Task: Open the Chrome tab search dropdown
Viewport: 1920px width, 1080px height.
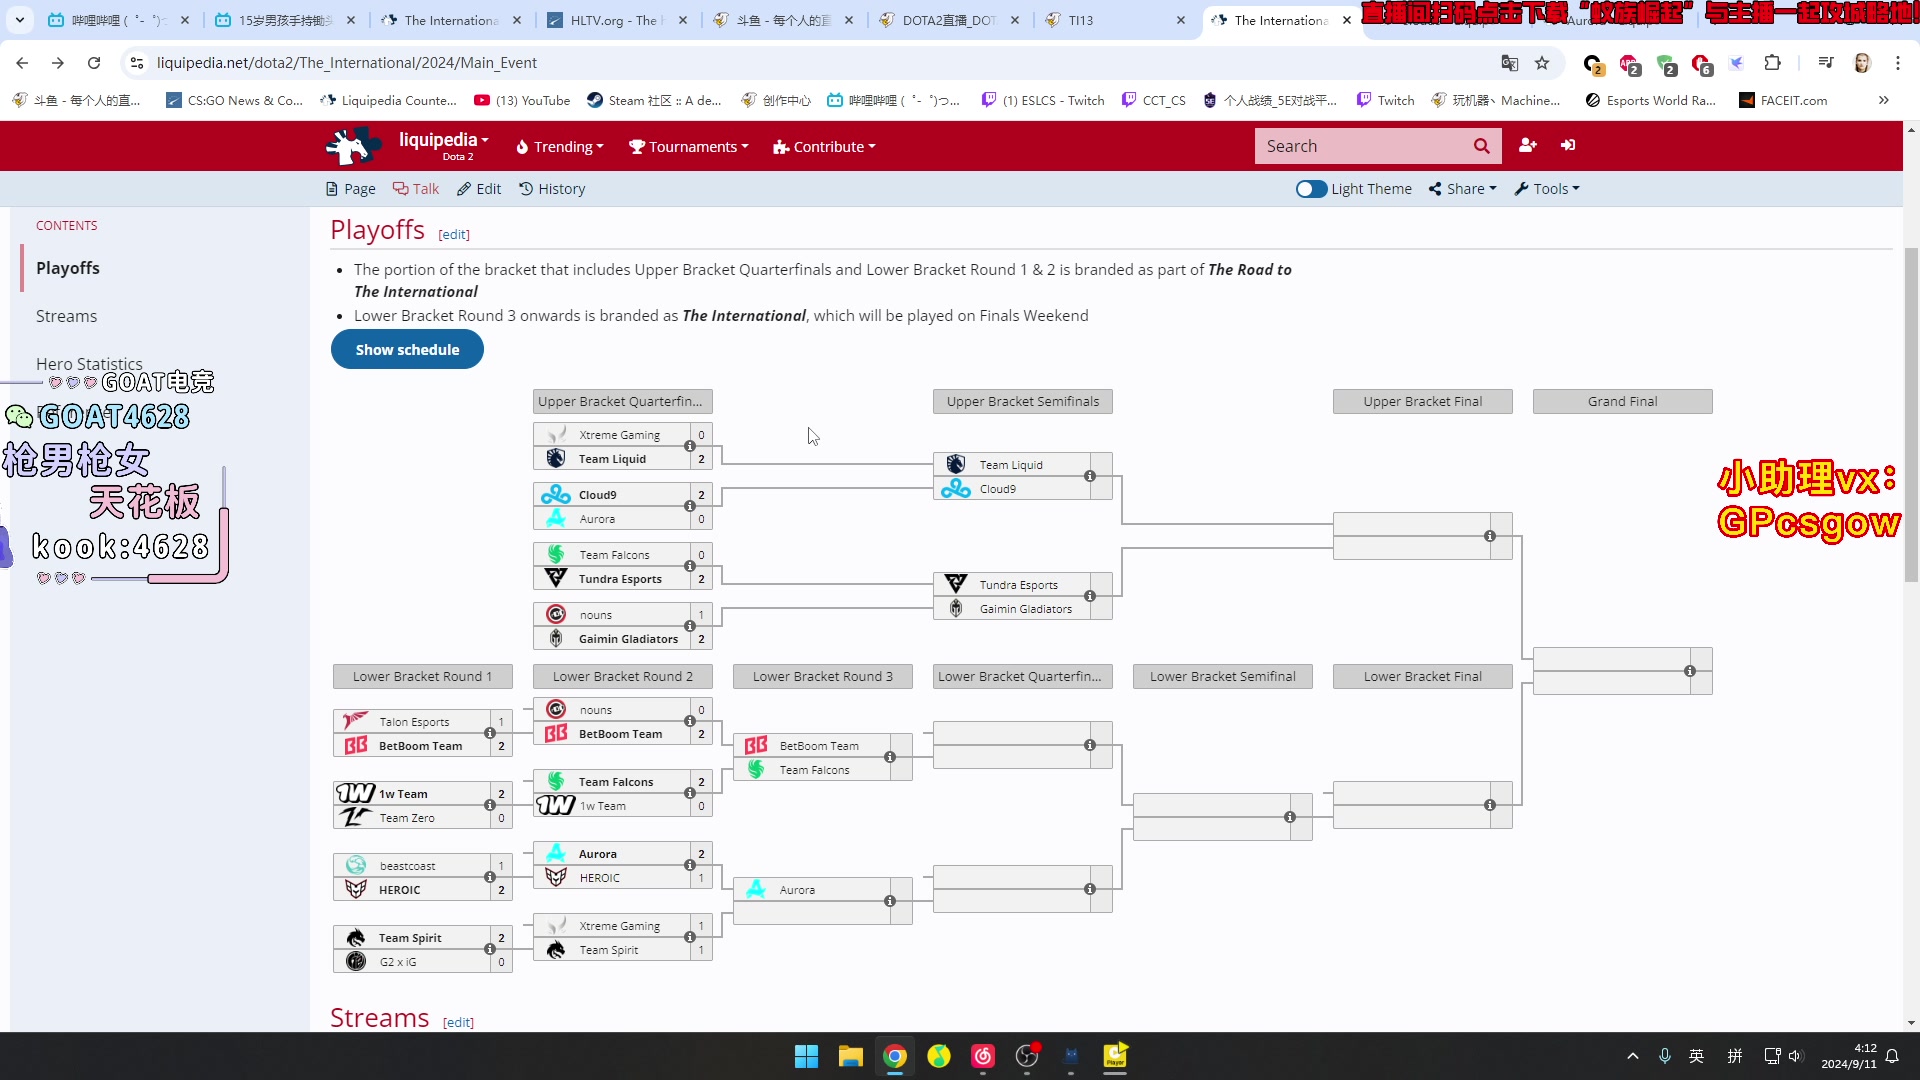Action: pos(20,20)
